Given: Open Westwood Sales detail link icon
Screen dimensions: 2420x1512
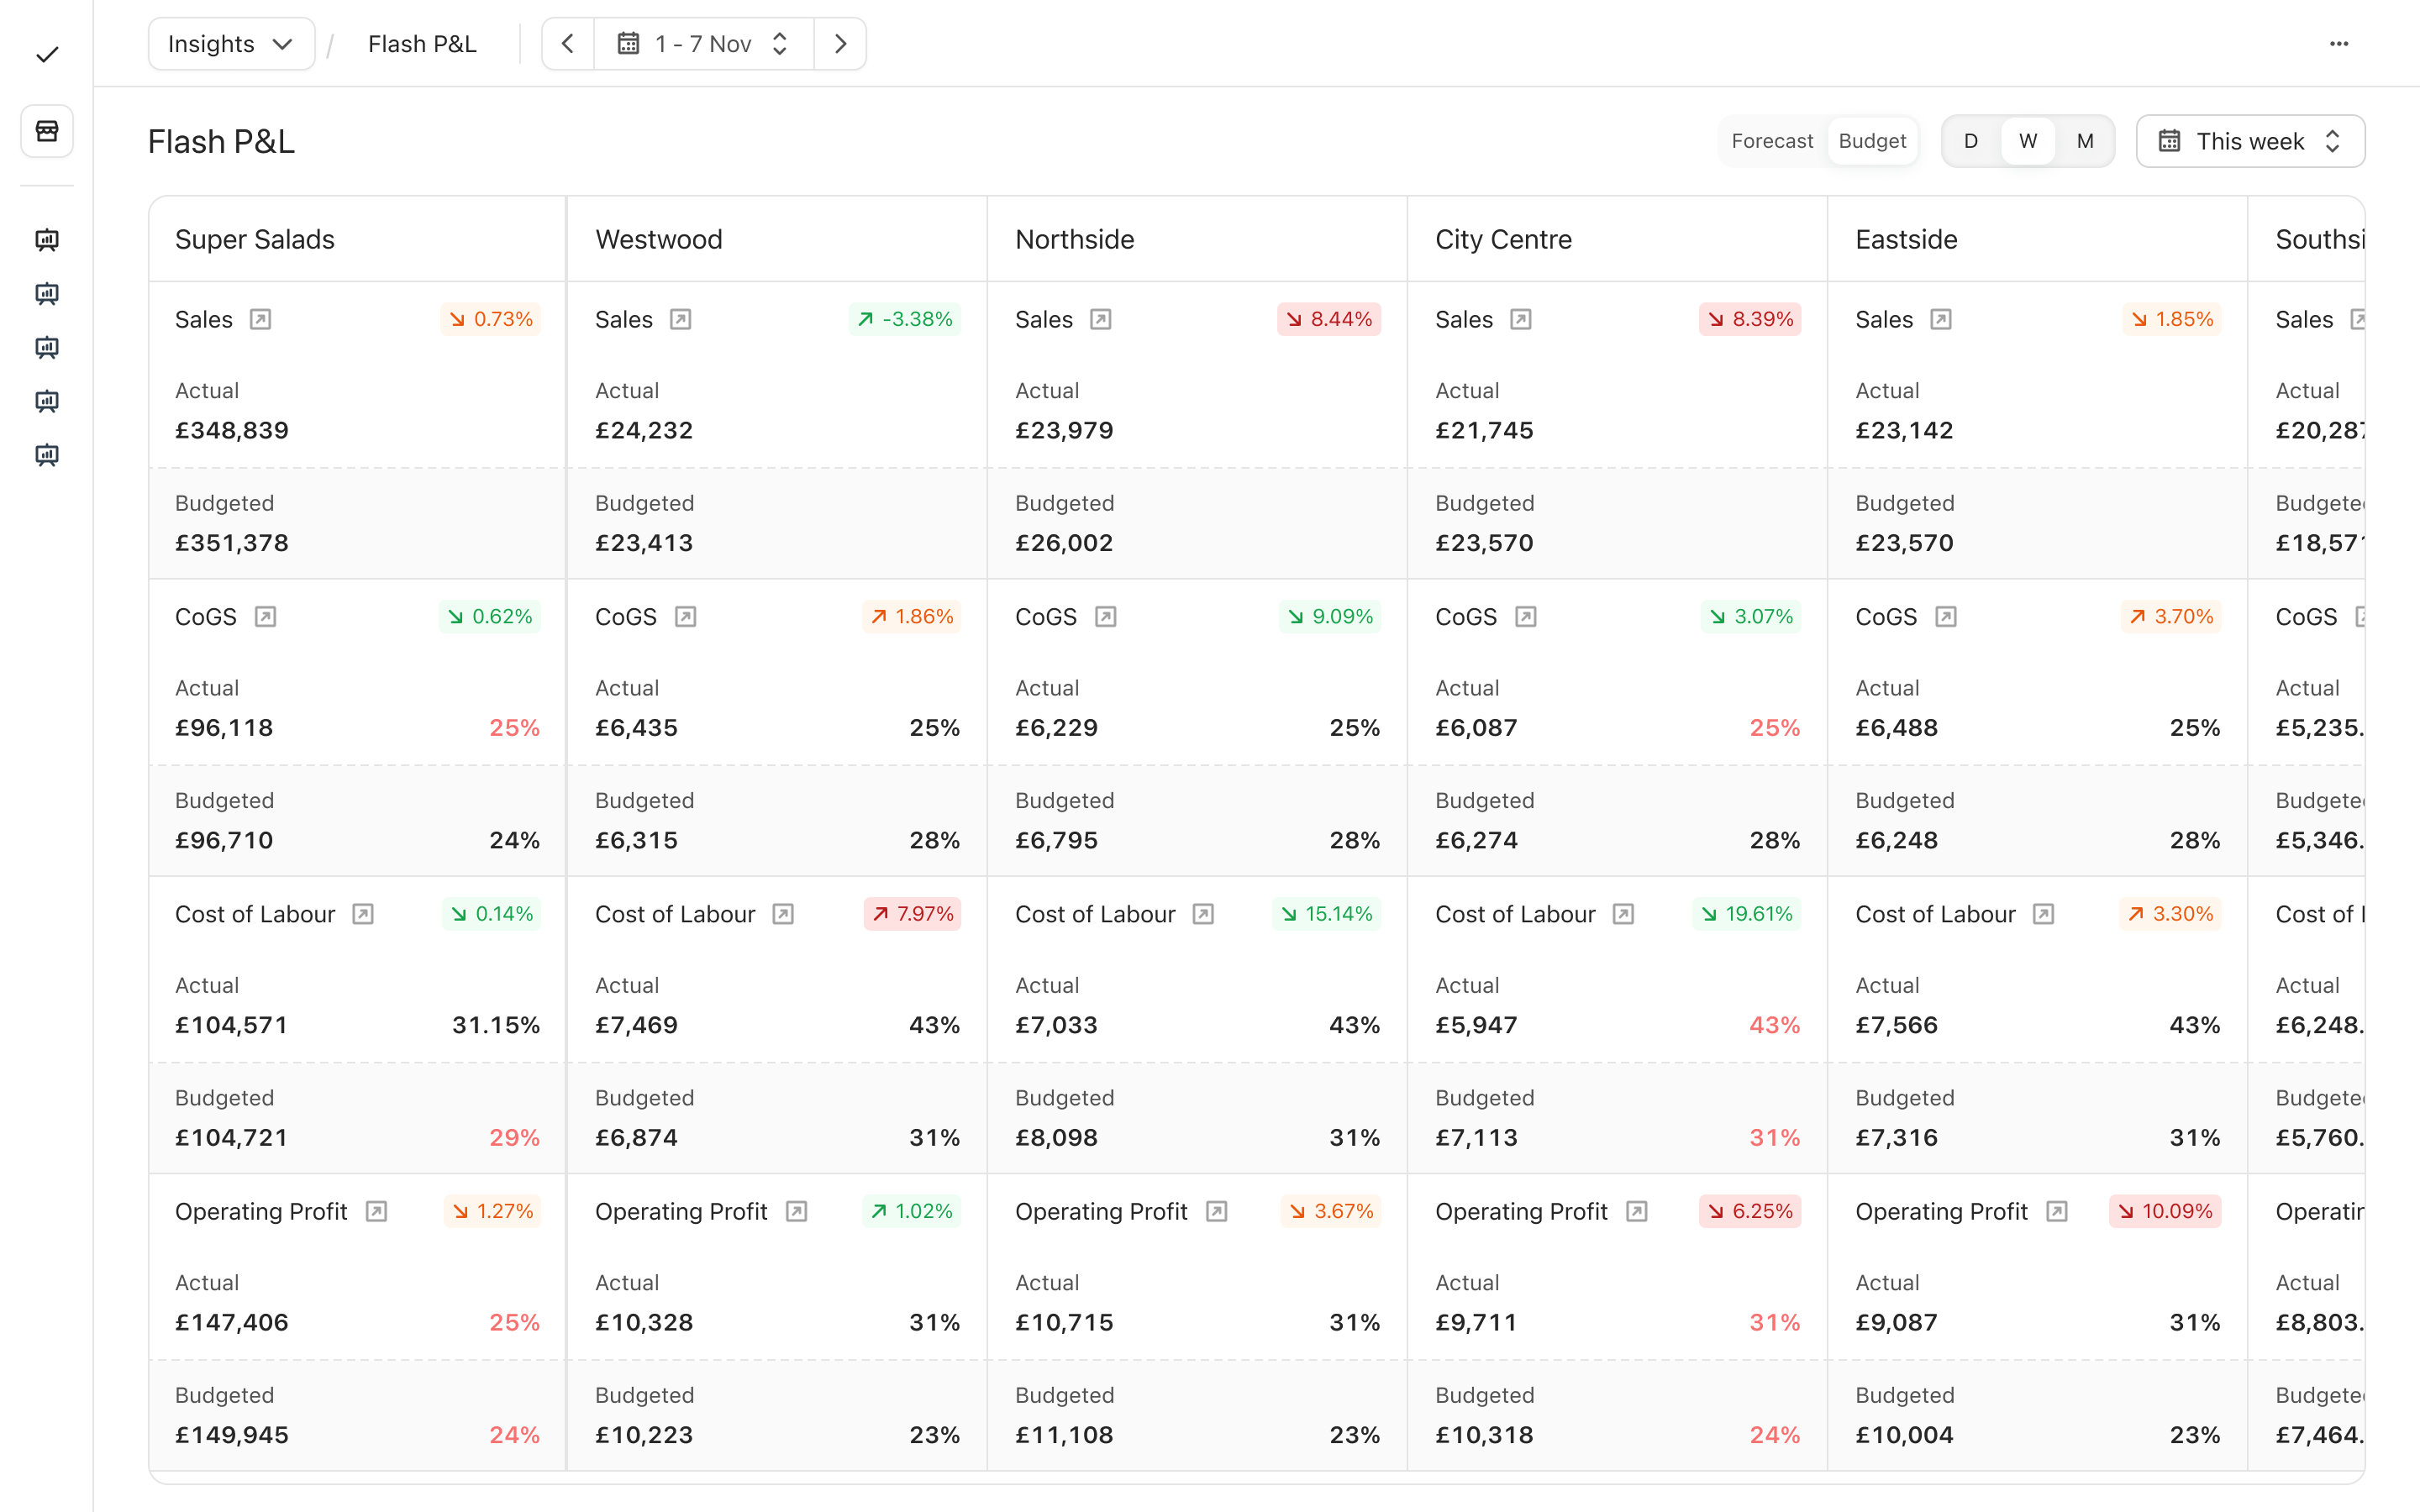Looking at the screenshot, I should point(680,319).
